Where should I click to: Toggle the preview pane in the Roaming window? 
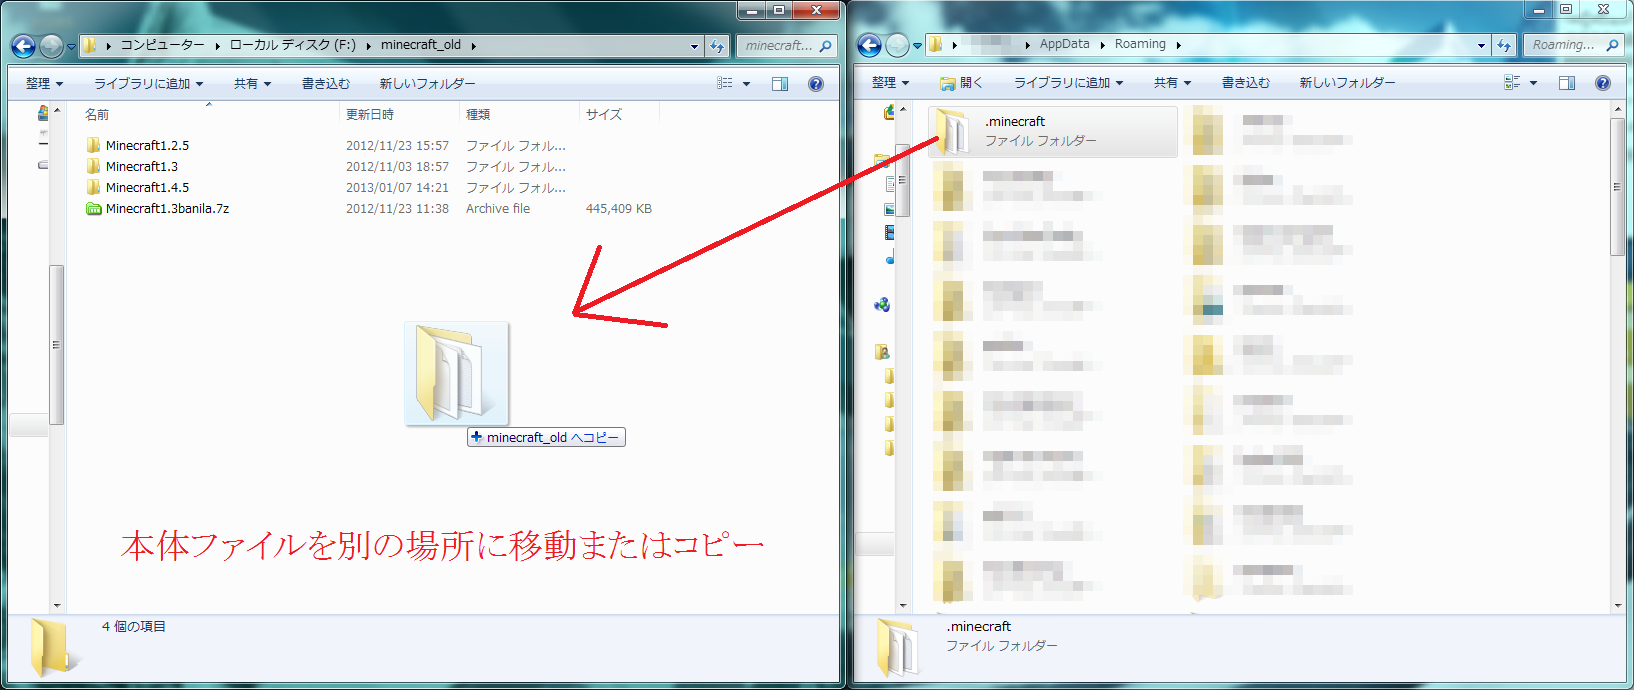1567,83
